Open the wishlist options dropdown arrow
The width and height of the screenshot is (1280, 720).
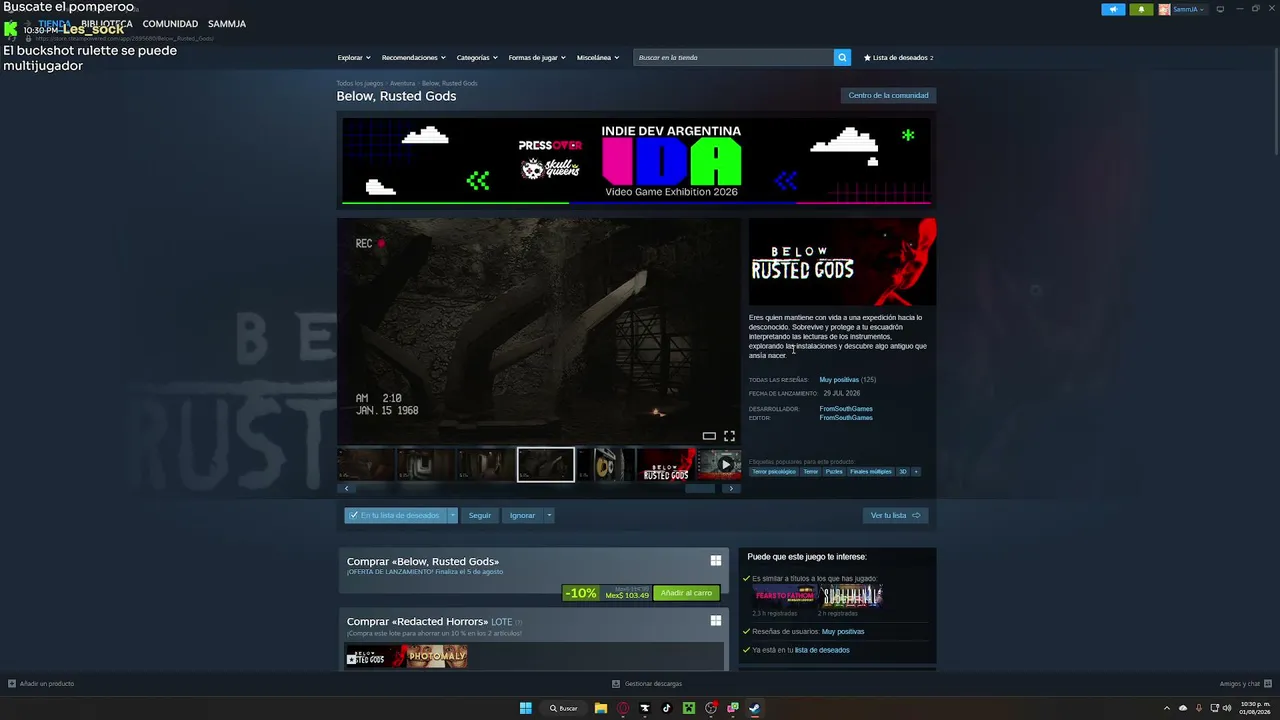452,516
